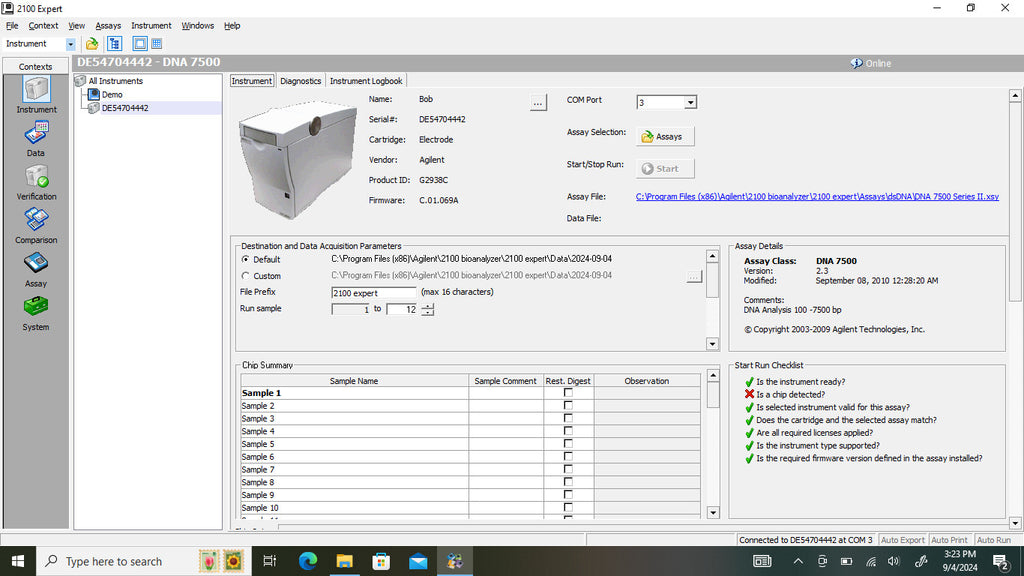Screen dimensions: 1024x576
Task: Click the bioanalyzer instrument image
Action: (298, 159)
